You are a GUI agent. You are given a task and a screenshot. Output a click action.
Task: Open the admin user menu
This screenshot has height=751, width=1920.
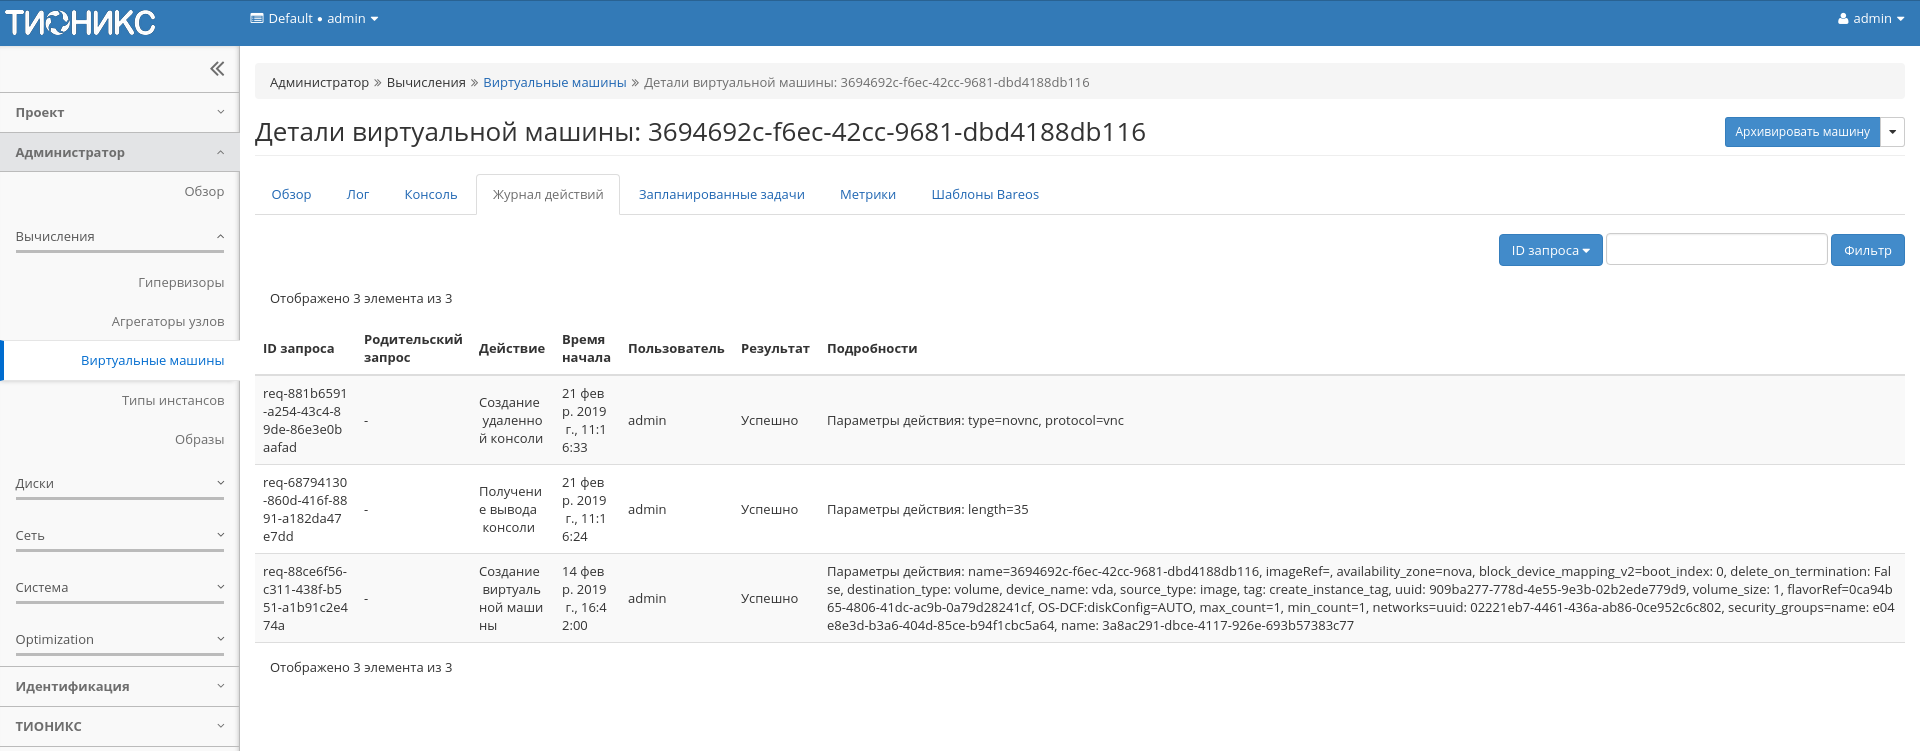pos(1870,19)
